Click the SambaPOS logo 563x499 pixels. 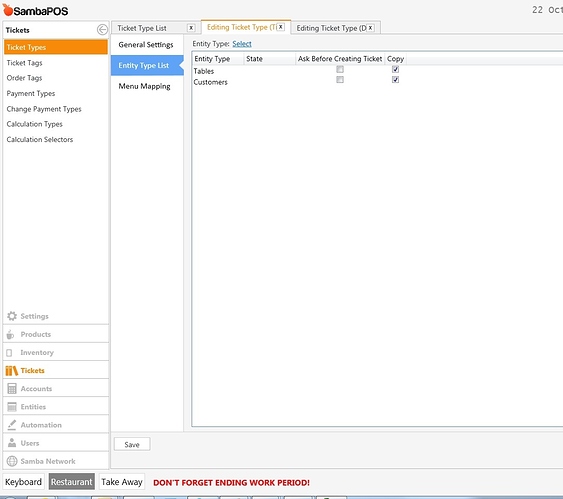[35, 10]
